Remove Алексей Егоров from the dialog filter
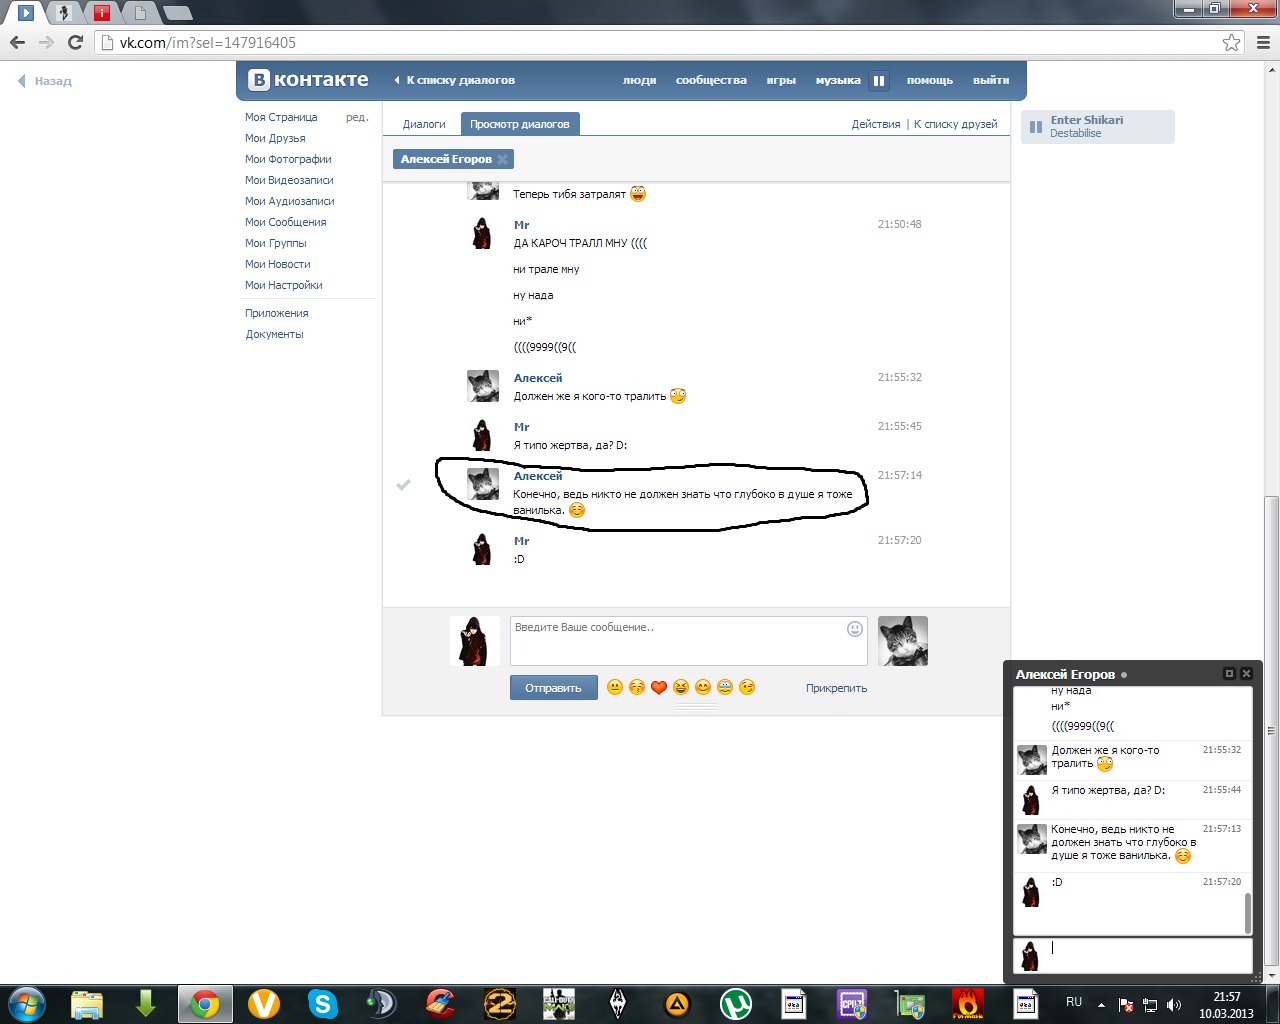This screenshot has width=1280, height=1024. 502,159
